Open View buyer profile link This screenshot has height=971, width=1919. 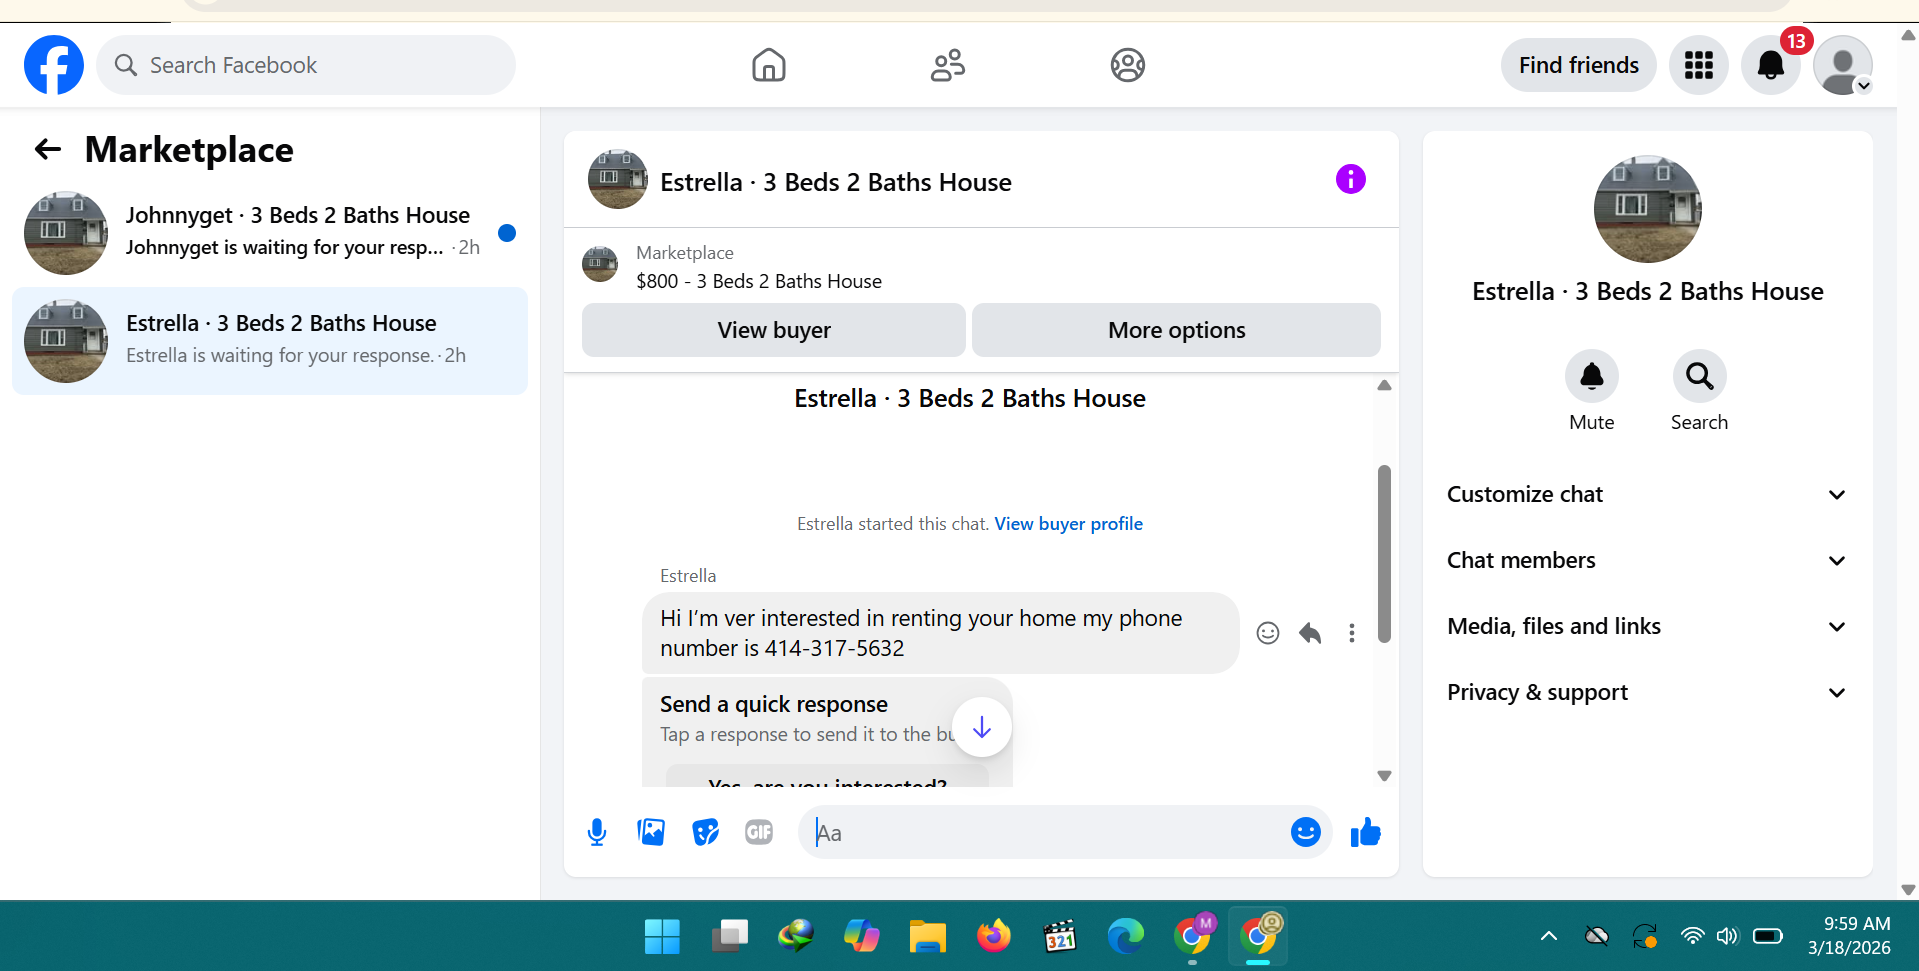tap(1068, 524)
